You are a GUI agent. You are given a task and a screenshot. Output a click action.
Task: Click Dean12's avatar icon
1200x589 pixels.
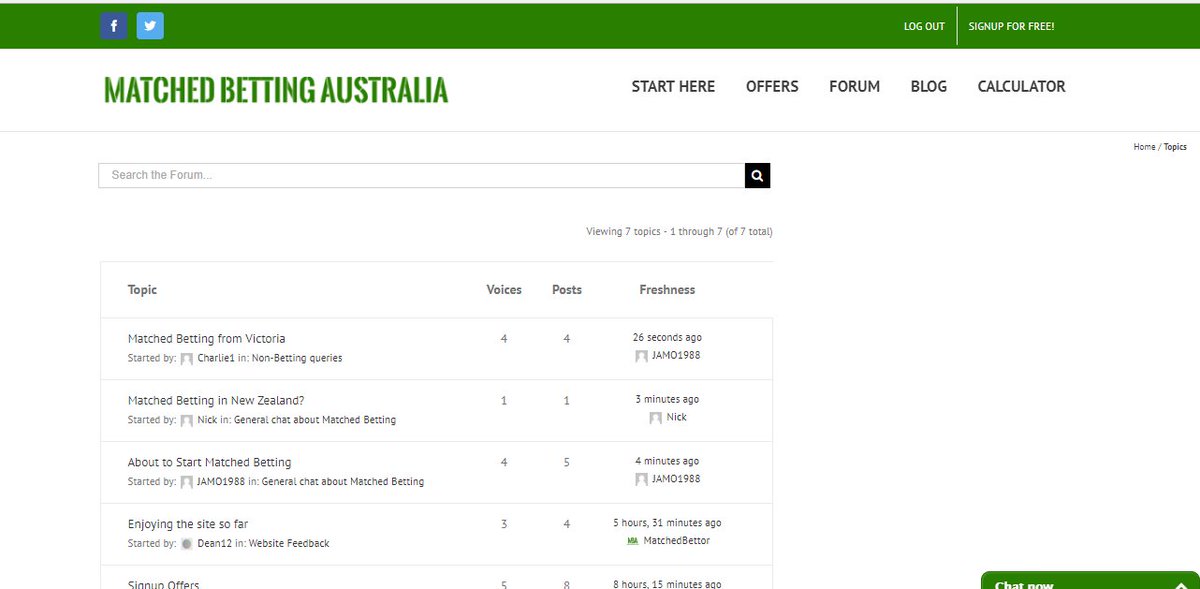coord(186,544)
